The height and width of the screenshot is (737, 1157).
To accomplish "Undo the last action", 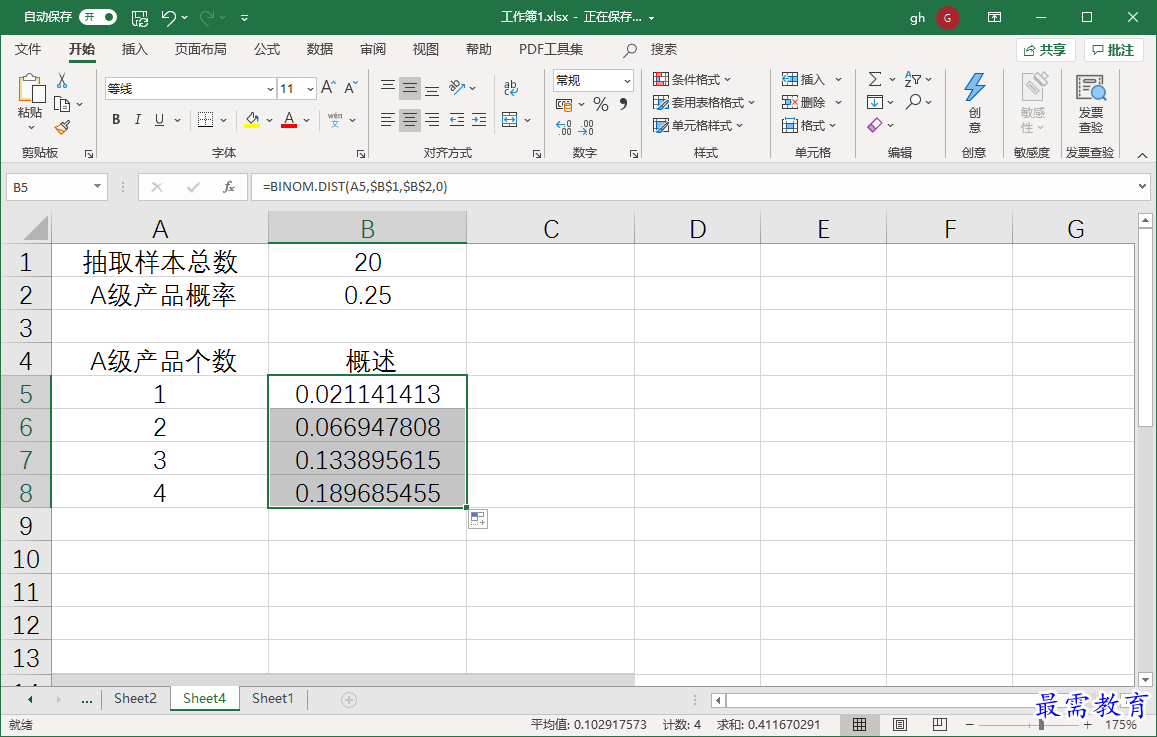I will [x=168, y=18].
